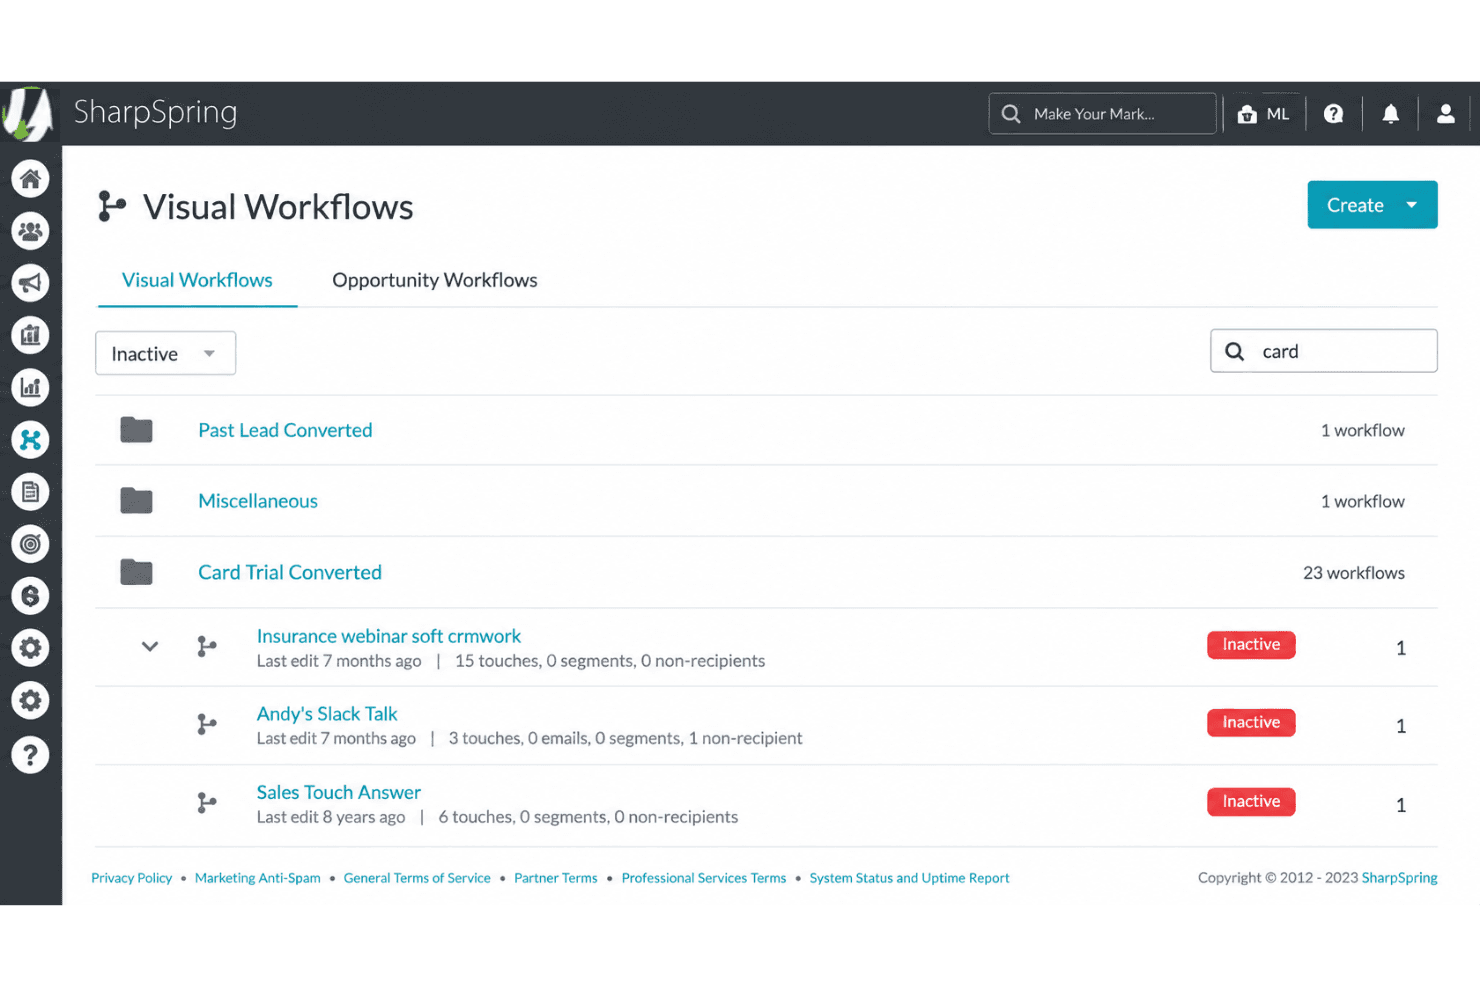
Task: Open the notifications bell
Action: [1390, 114]
